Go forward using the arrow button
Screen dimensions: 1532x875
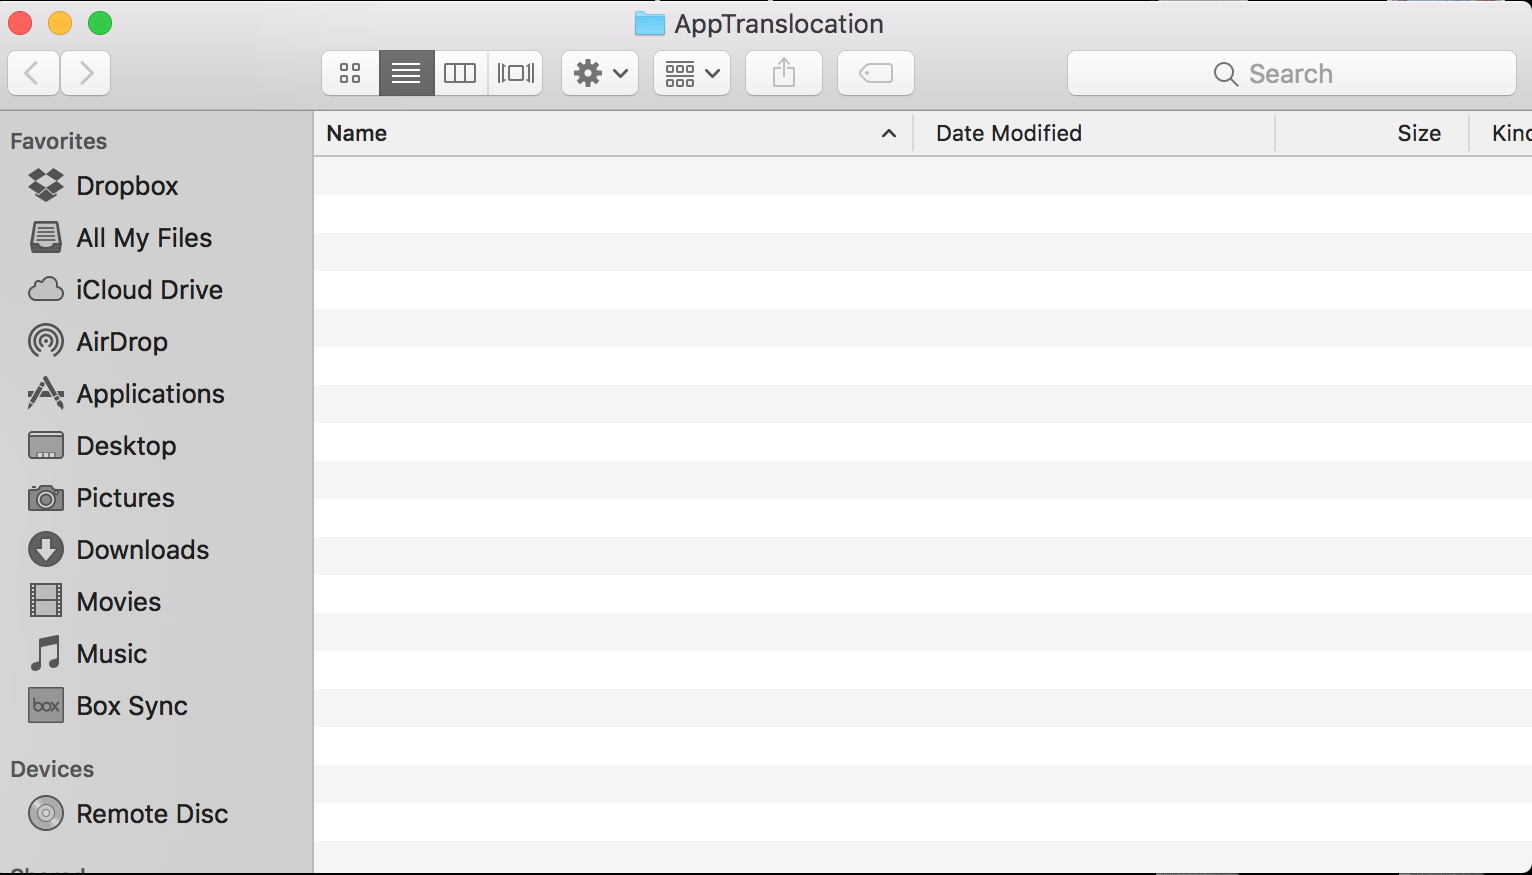click(86, 73)
